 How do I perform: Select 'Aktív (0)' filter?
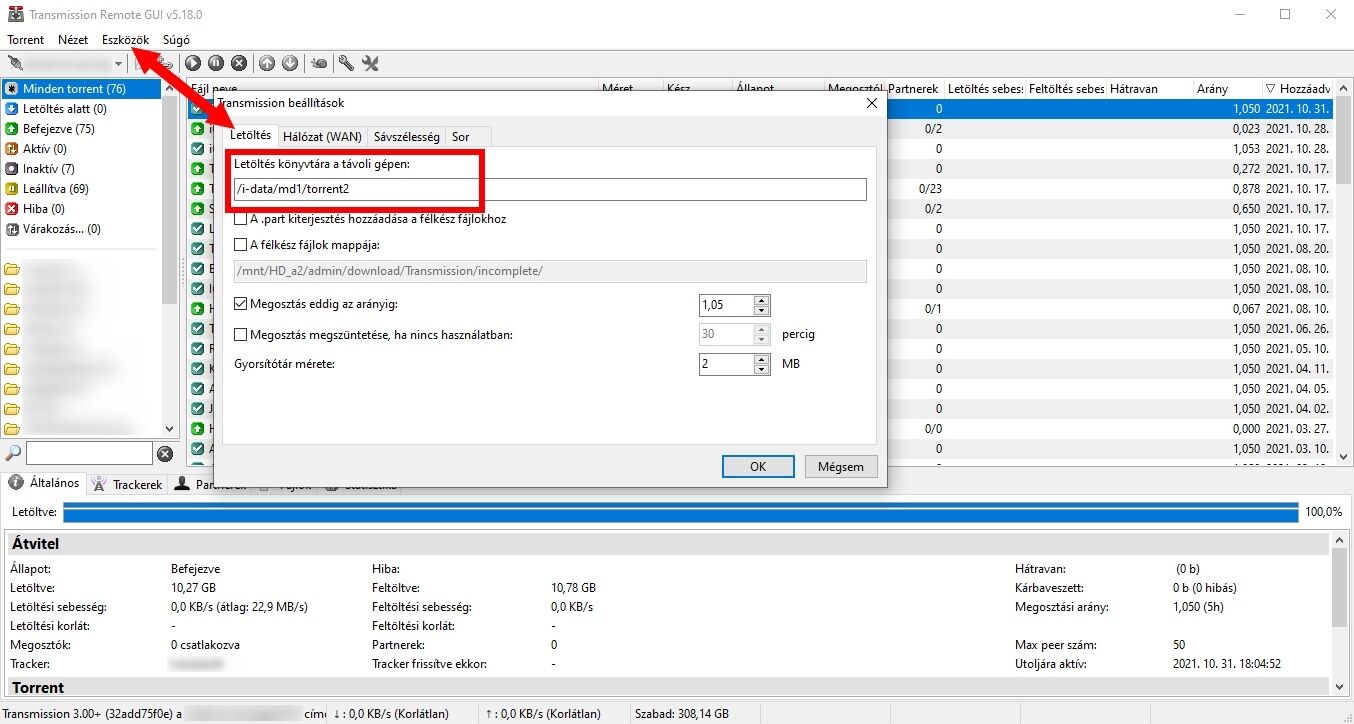coord(81,149)
